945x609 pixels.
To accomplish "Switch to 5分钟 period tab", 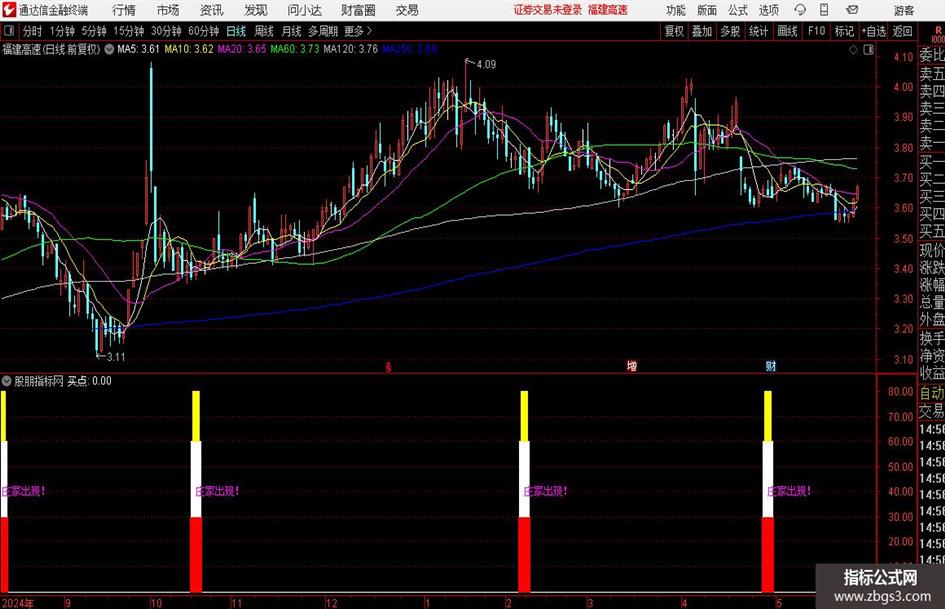I will click(94, 31).
